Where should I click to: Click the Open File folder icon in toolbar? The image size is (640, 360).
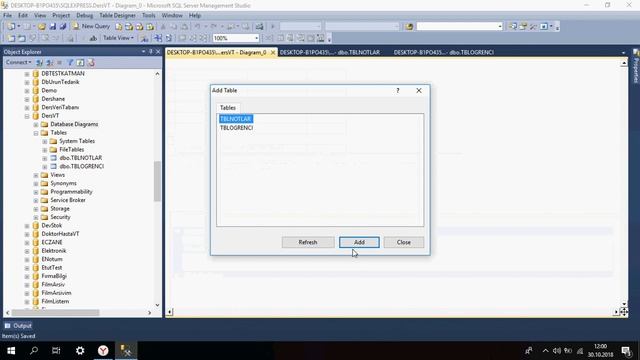click(x=42, y=27)
